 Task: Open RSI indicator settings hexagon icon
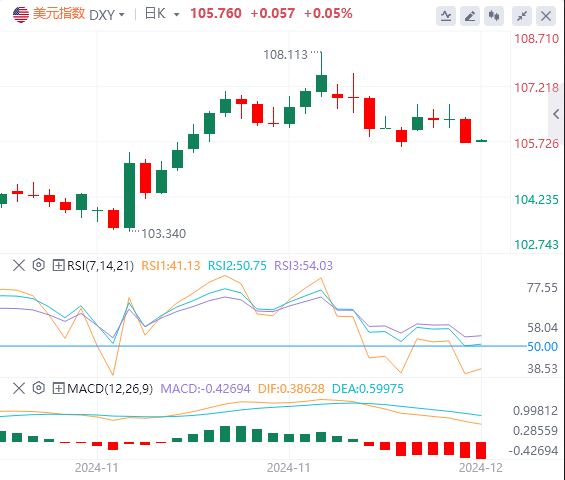click(x=39, y=265)
